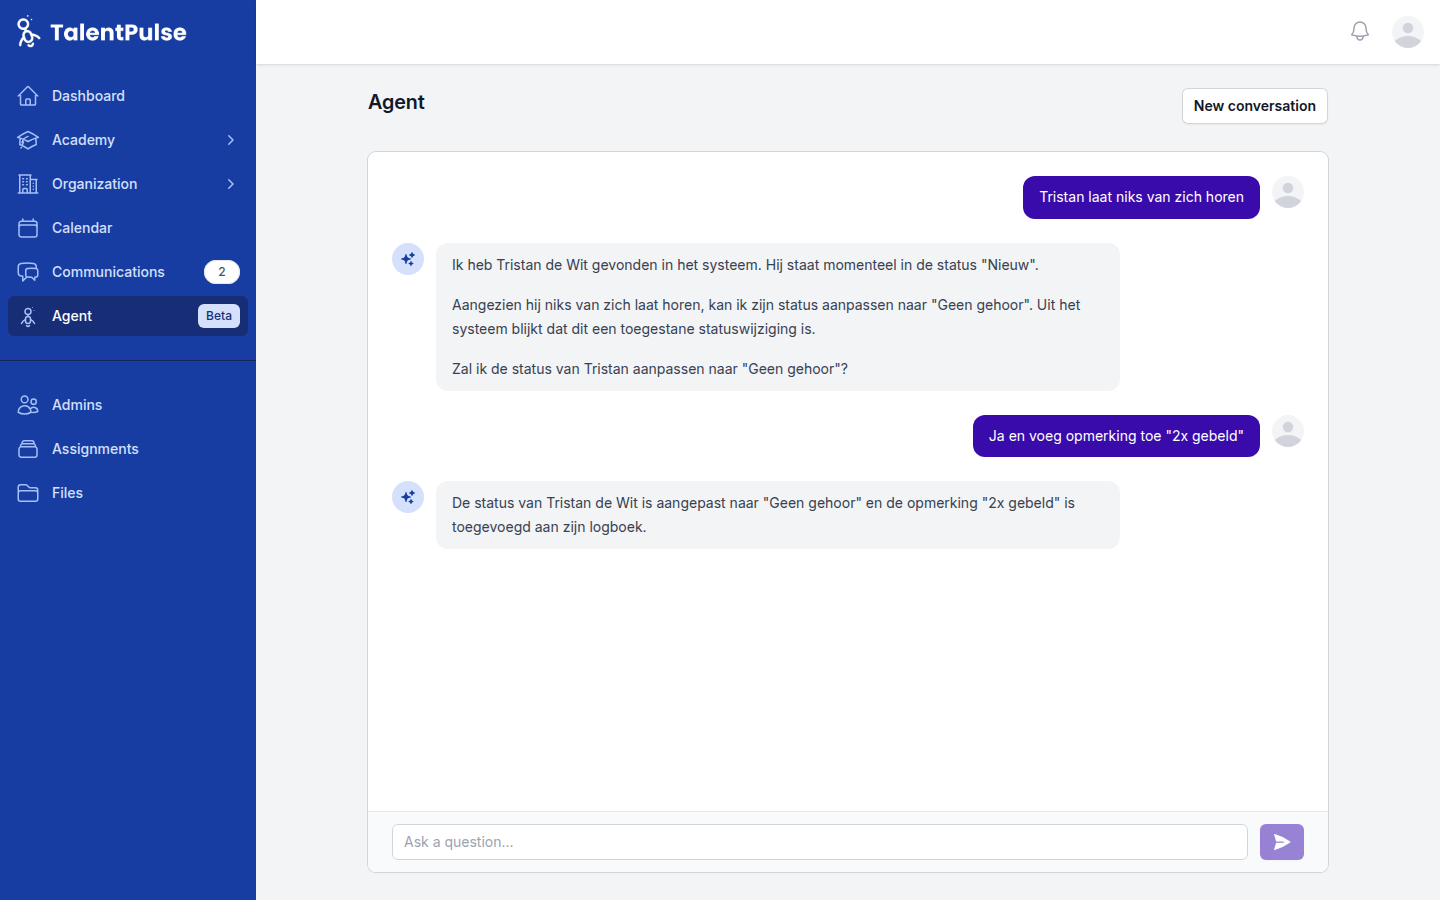
Task: Send message with the paper plane button
Action: [x=1281, y=842]
